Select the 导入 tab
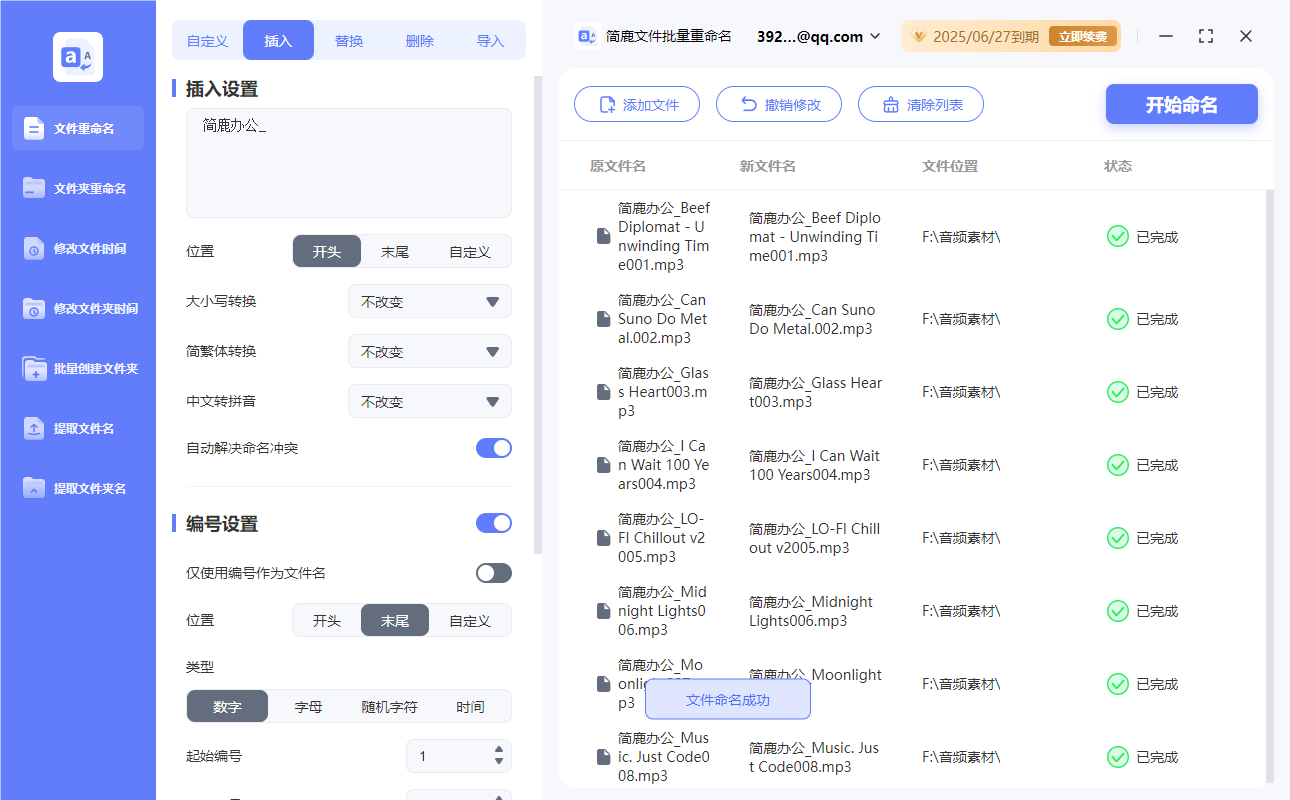Viewport: 1290px width, 800px height. pyautogui.click(x=491, y=39)
